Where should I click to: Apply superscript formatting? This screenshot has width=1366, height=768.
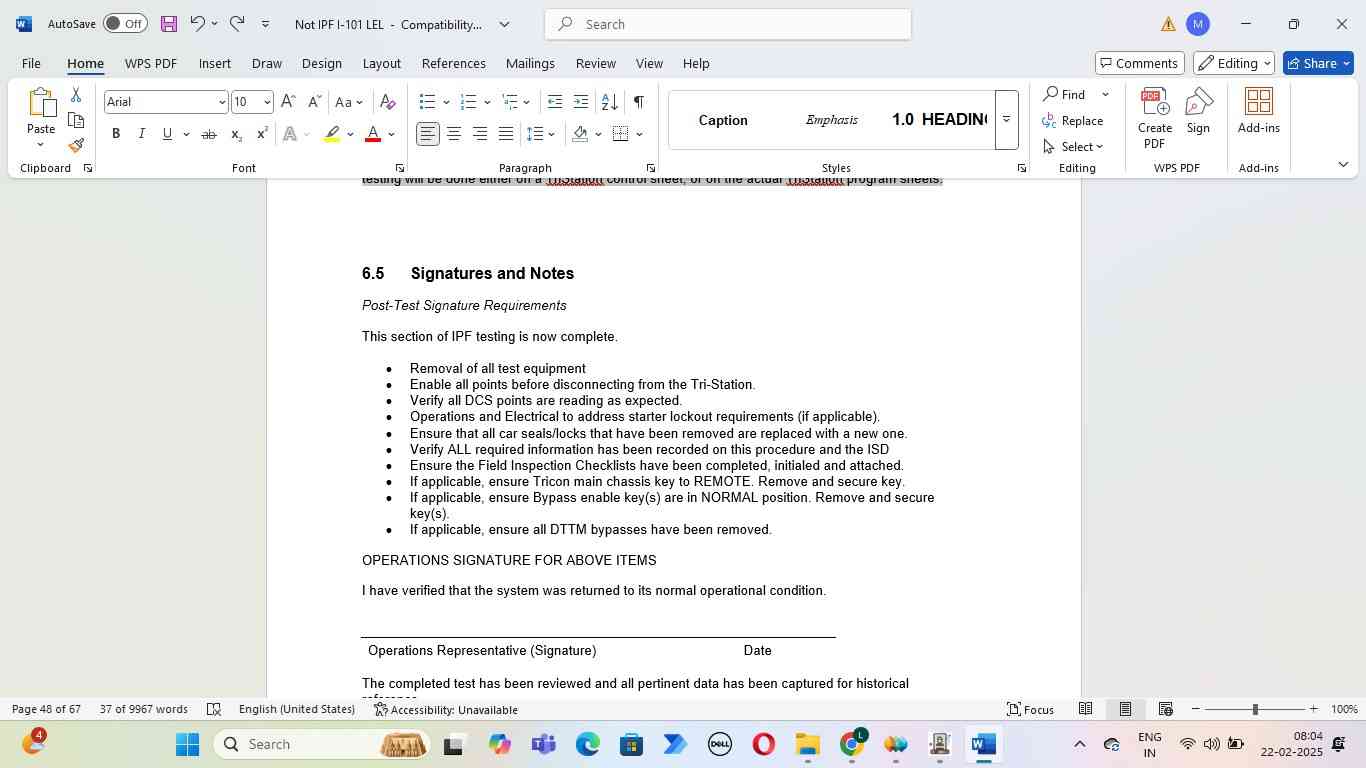pos(262,134)
